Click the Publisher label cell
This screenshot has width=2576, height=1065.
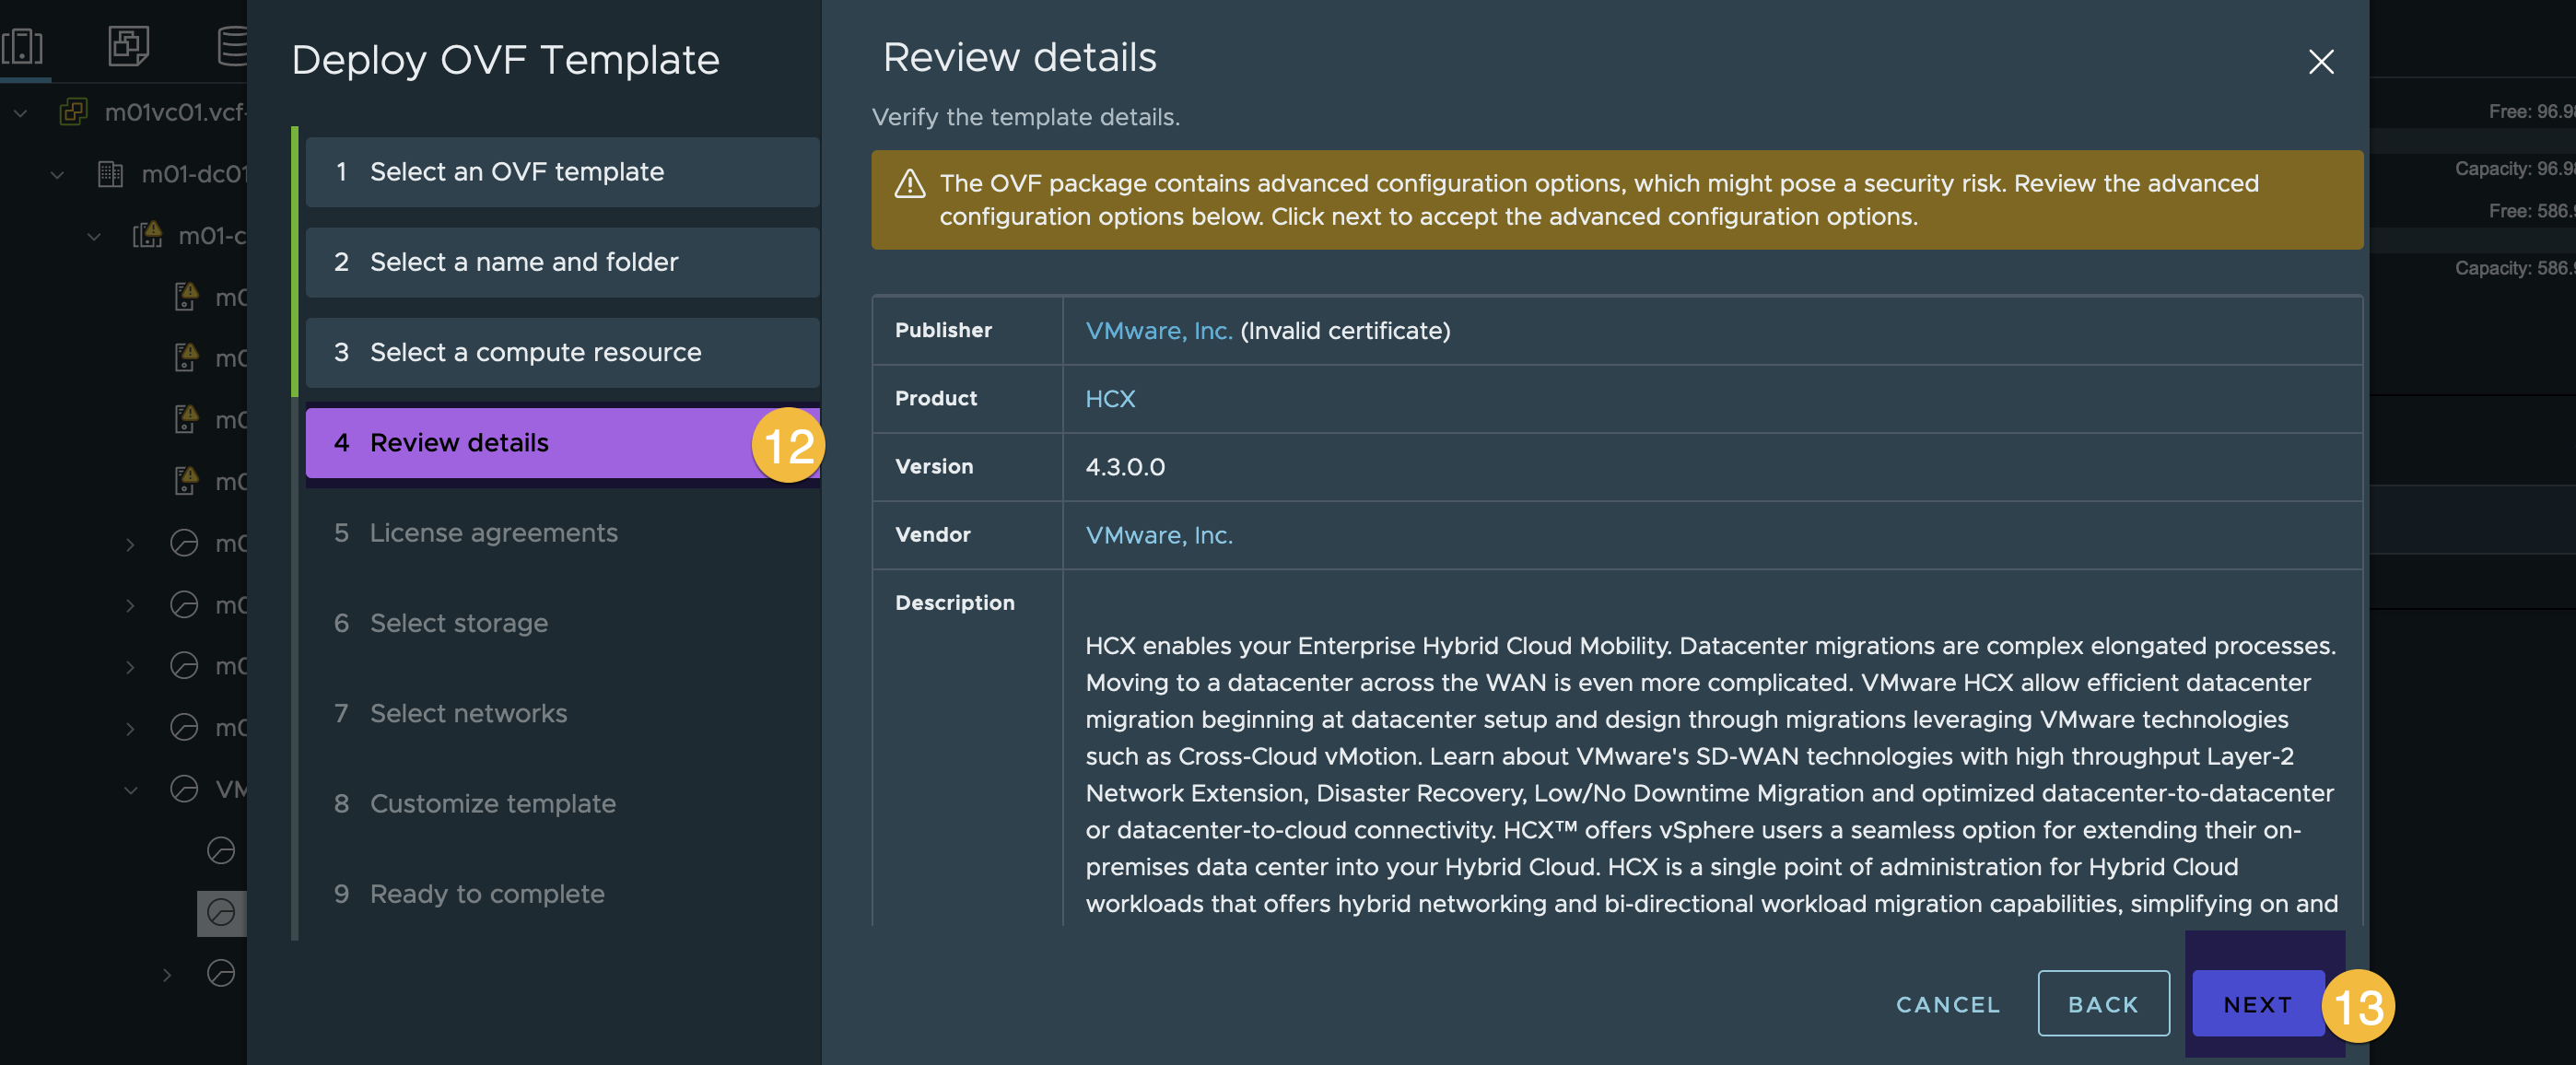click(967, 331)
